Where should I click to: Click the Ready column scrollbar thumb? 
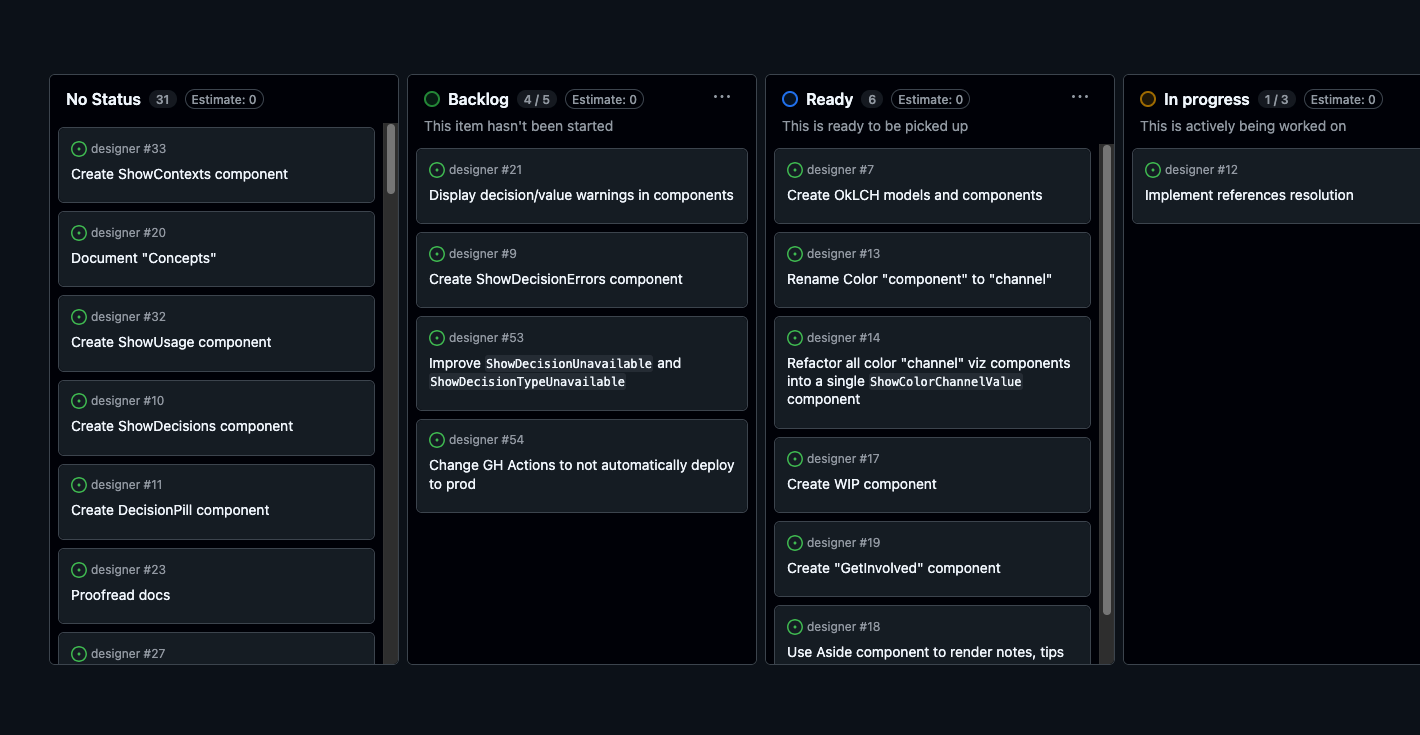pos(1107,380)
